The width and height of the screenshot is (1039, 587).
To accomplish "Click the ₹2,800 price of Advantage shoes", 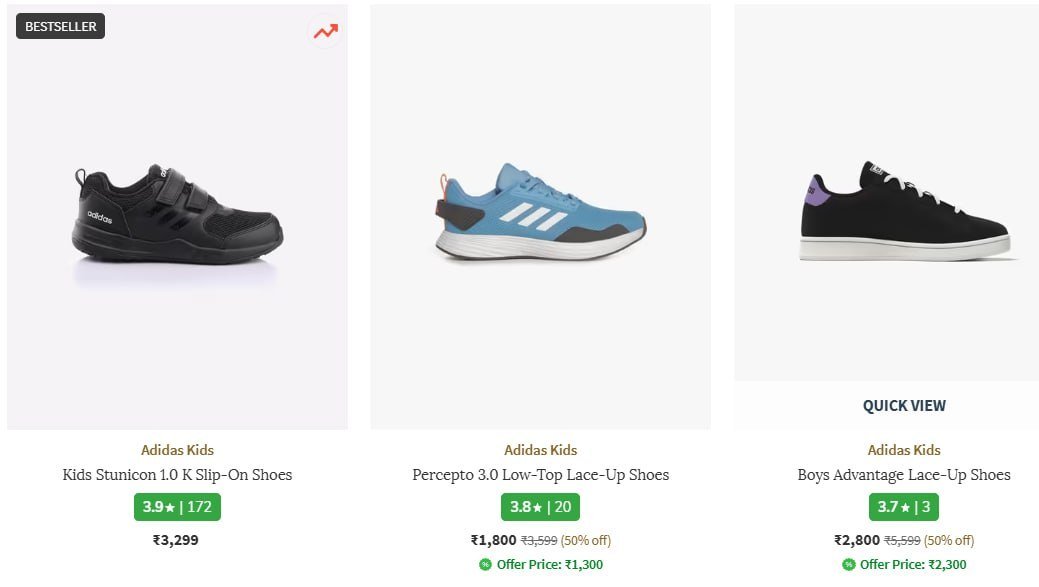I will pyautogui.click(x=857, y=540).
